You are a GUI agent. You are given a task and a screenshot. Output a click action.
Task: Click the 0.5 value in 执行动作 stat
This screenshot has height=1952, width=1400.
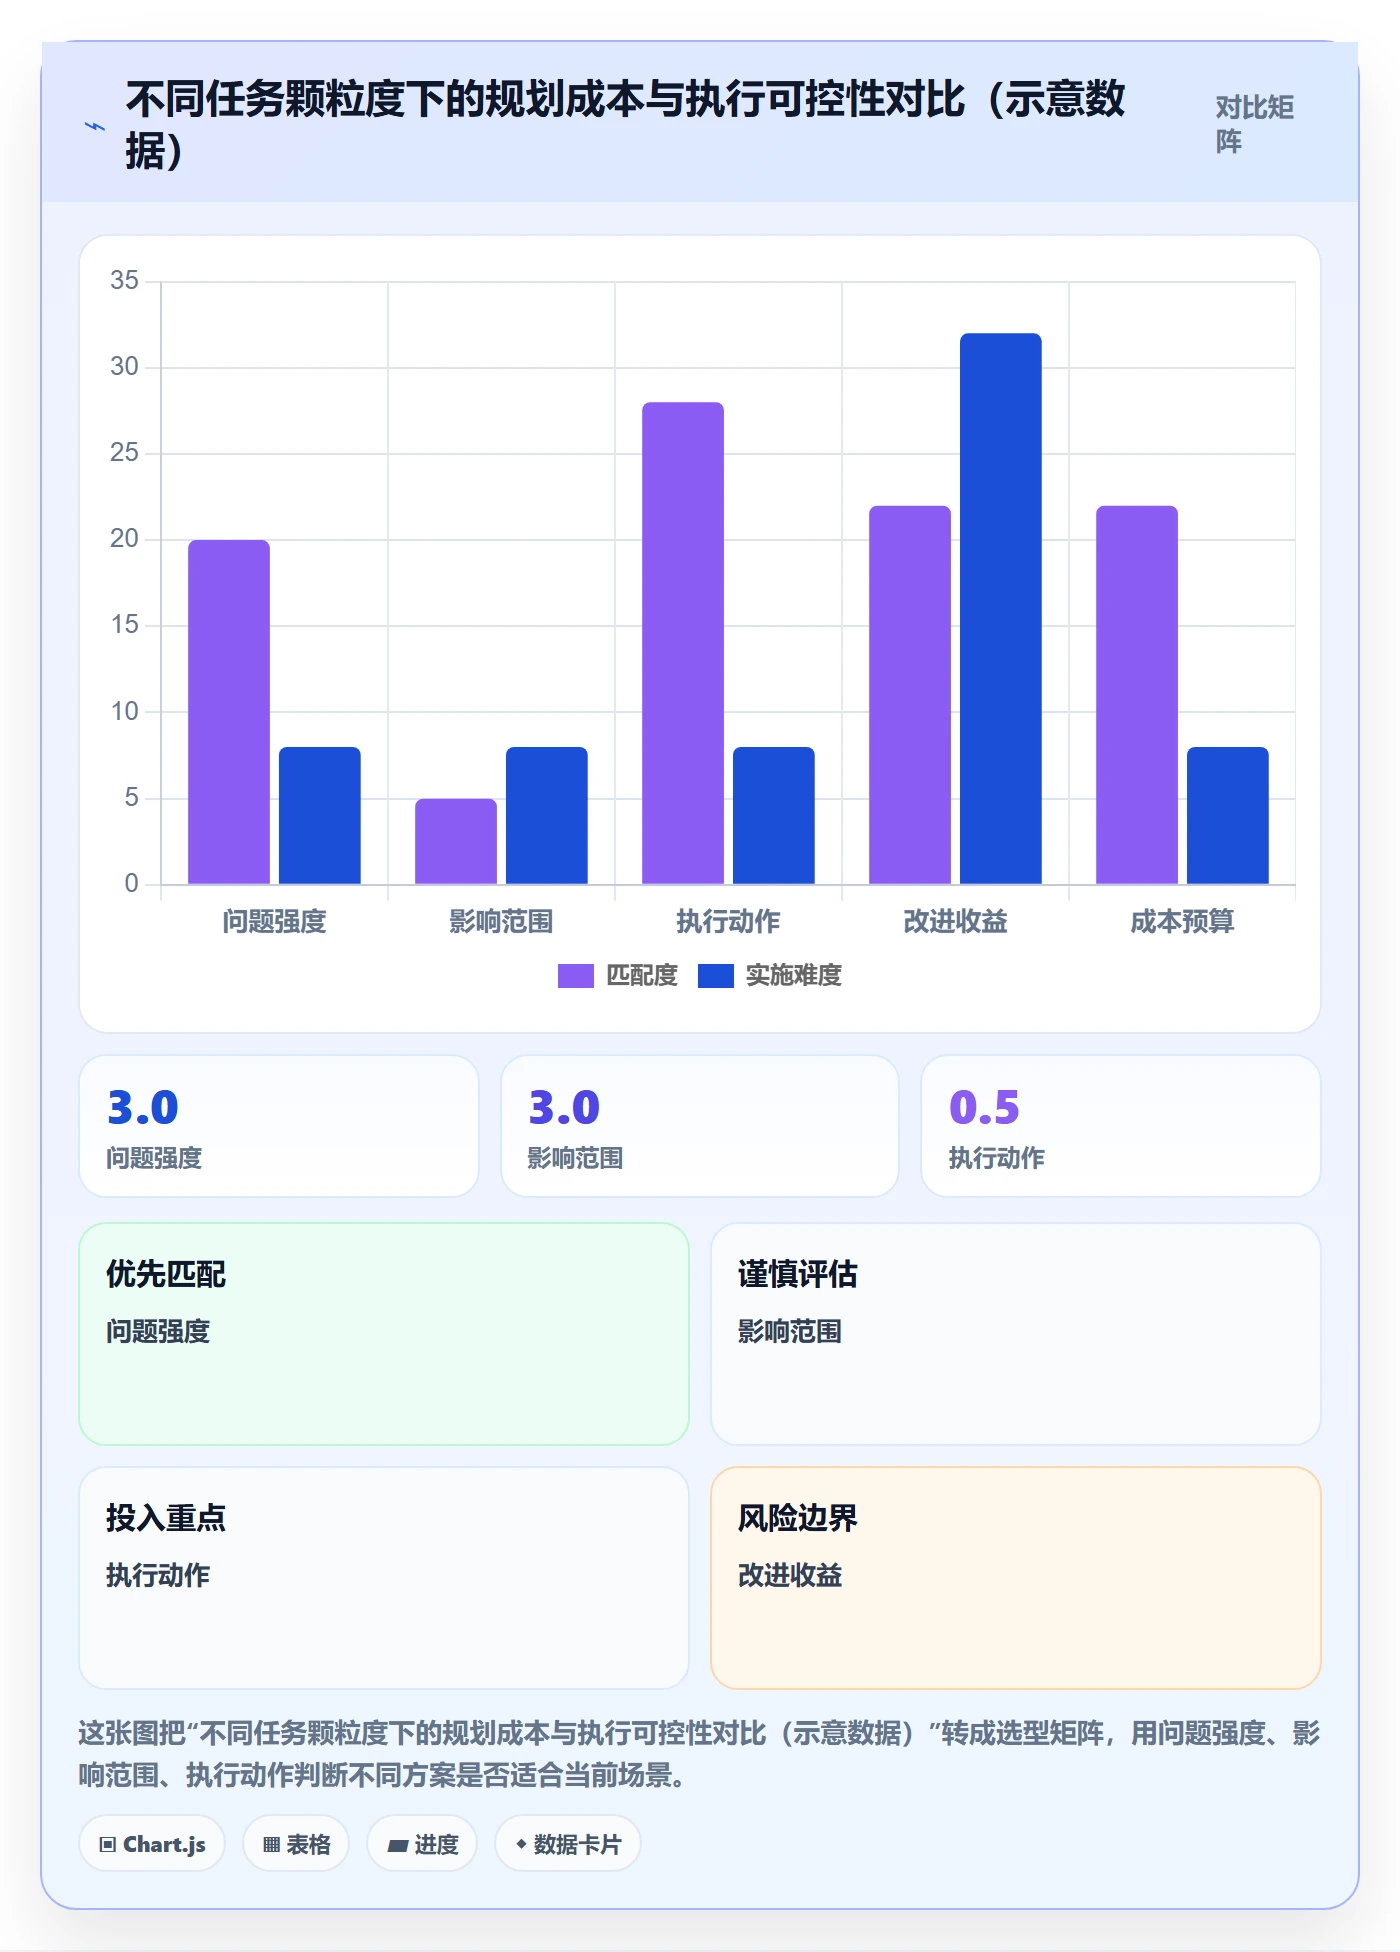985,1108
